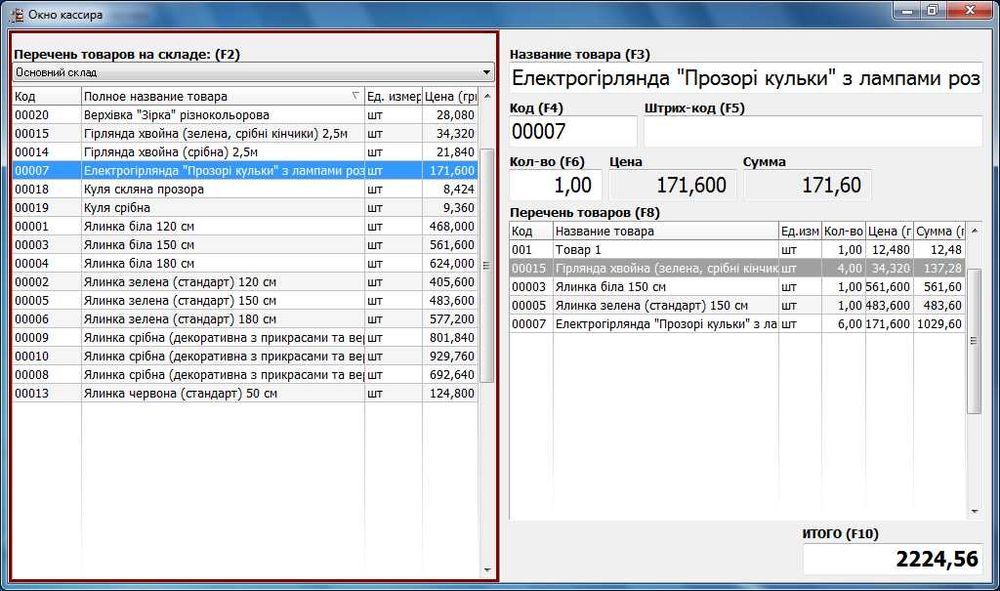
Task: Select row Куля скляна прозора
Action: click(245, 189)
